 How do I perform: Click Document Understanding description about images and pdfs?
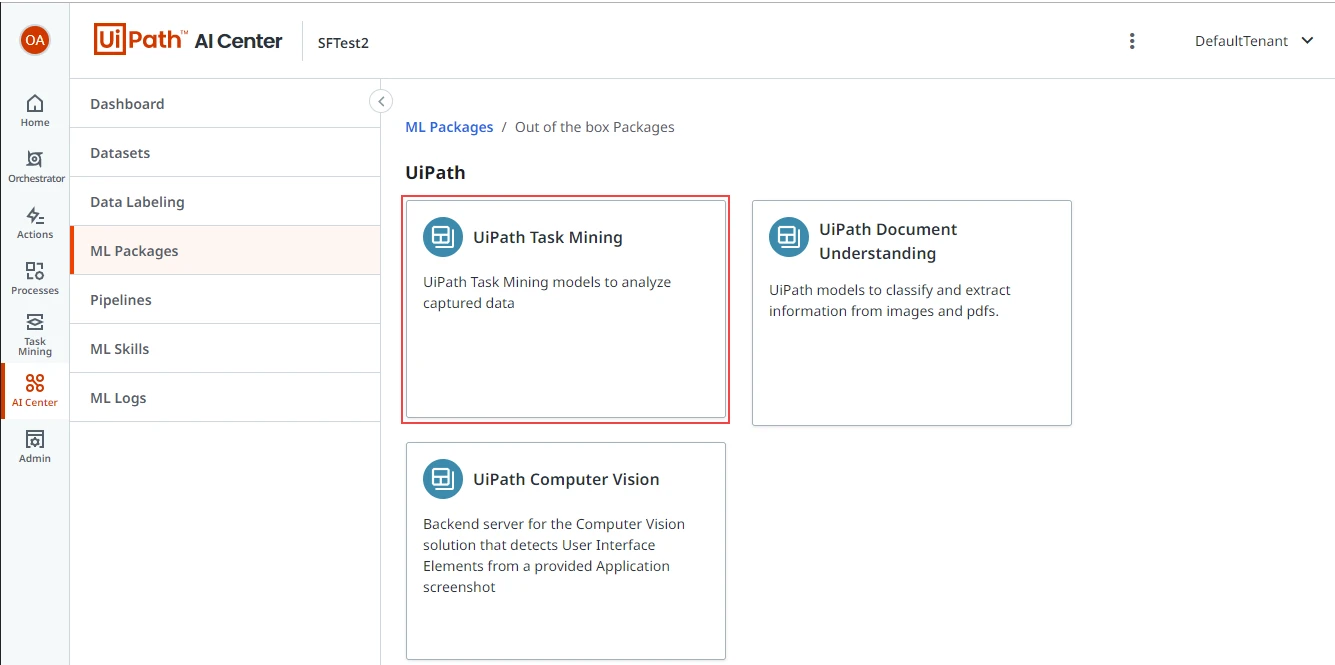(x=890, y=300)
